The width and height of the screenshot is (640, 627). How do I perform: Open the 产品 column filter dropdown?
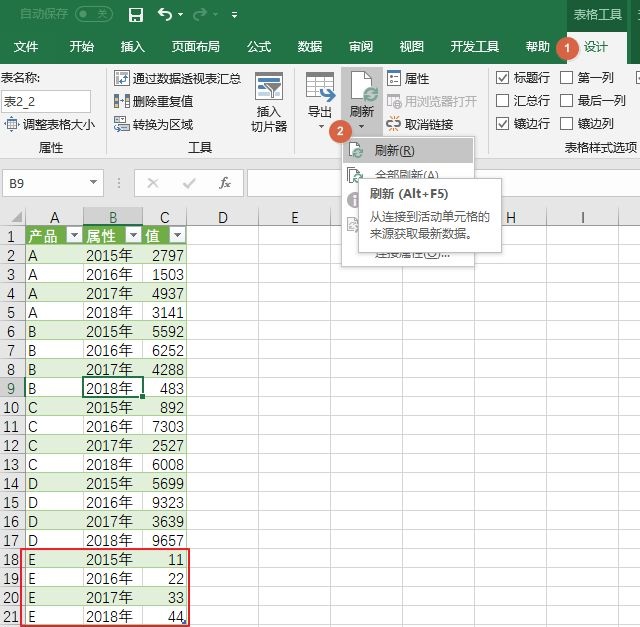coord(74,235)
